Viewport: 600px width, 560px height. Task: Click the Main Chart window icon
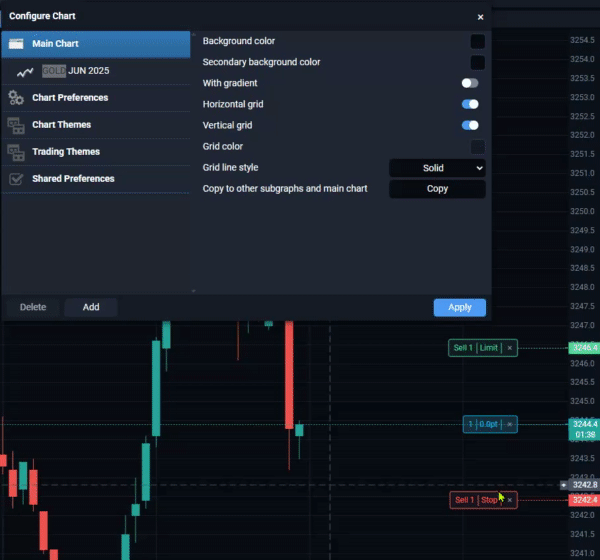click(x=16, y=44)
